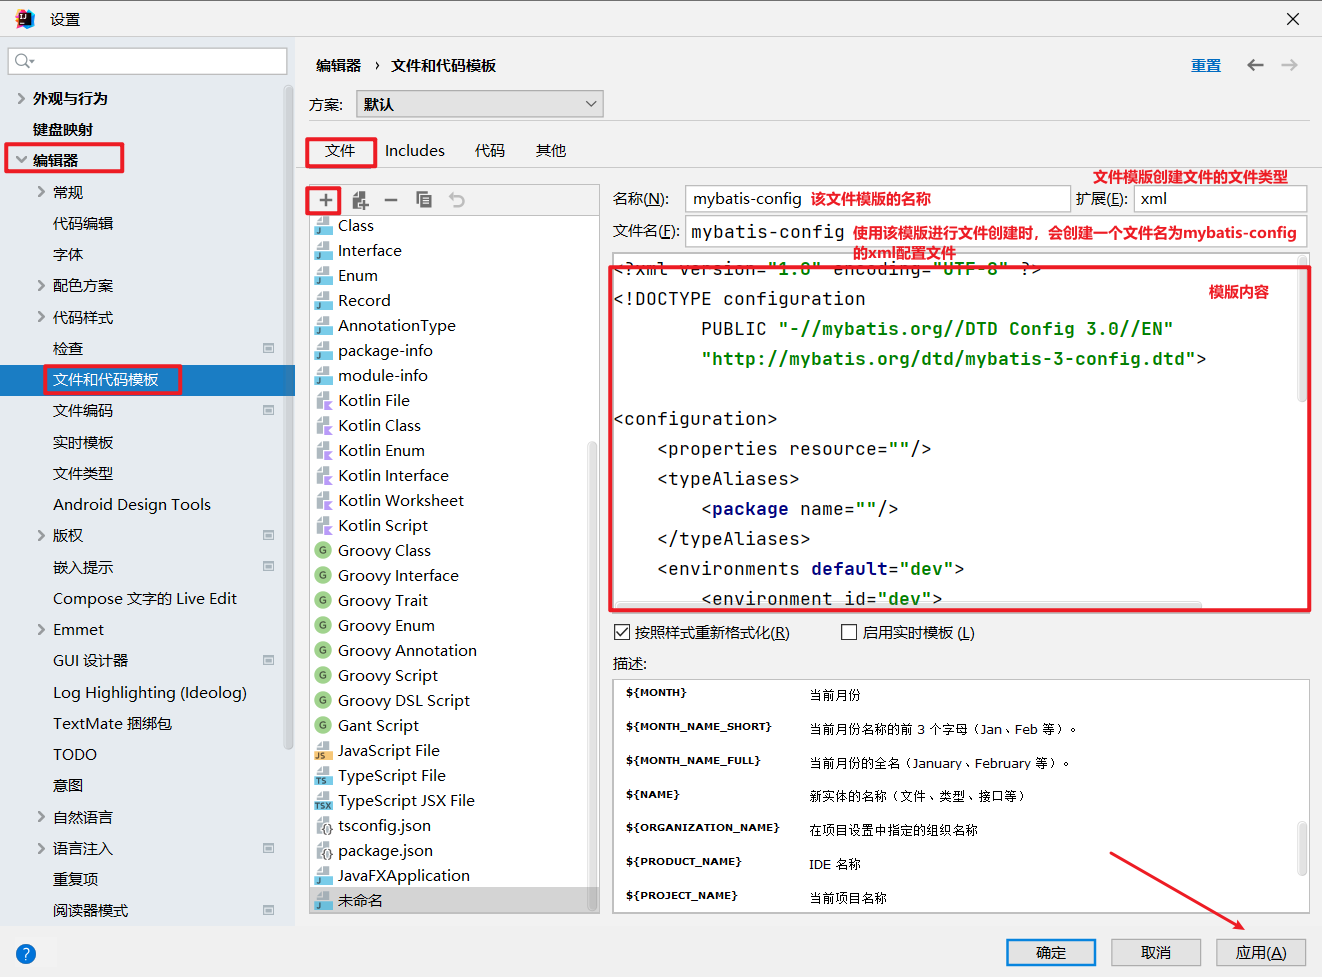
Task: Select the TypeScript JSX File icon
Action: click(x=323, y=800)
